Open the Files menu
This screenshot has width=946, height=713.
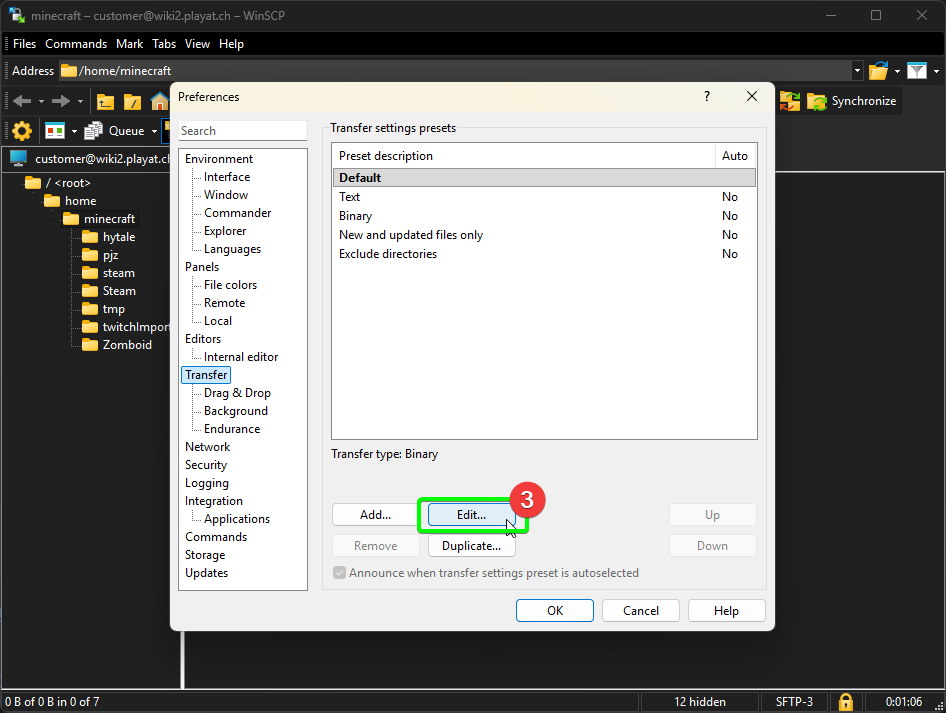click(24, 44)
